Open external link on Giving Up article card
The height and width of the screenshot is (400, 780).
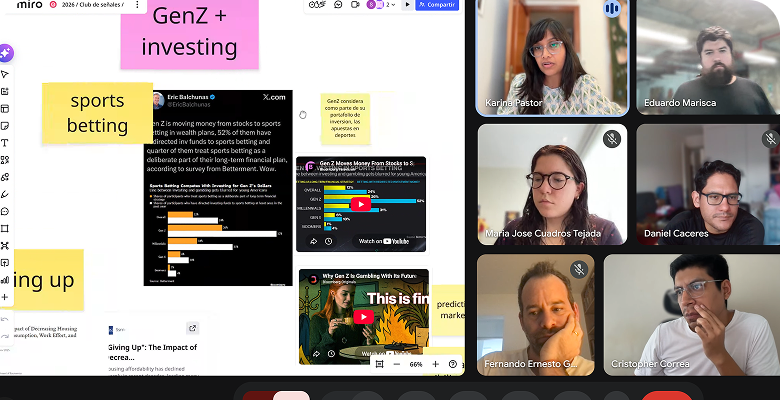tap(193, 328)
